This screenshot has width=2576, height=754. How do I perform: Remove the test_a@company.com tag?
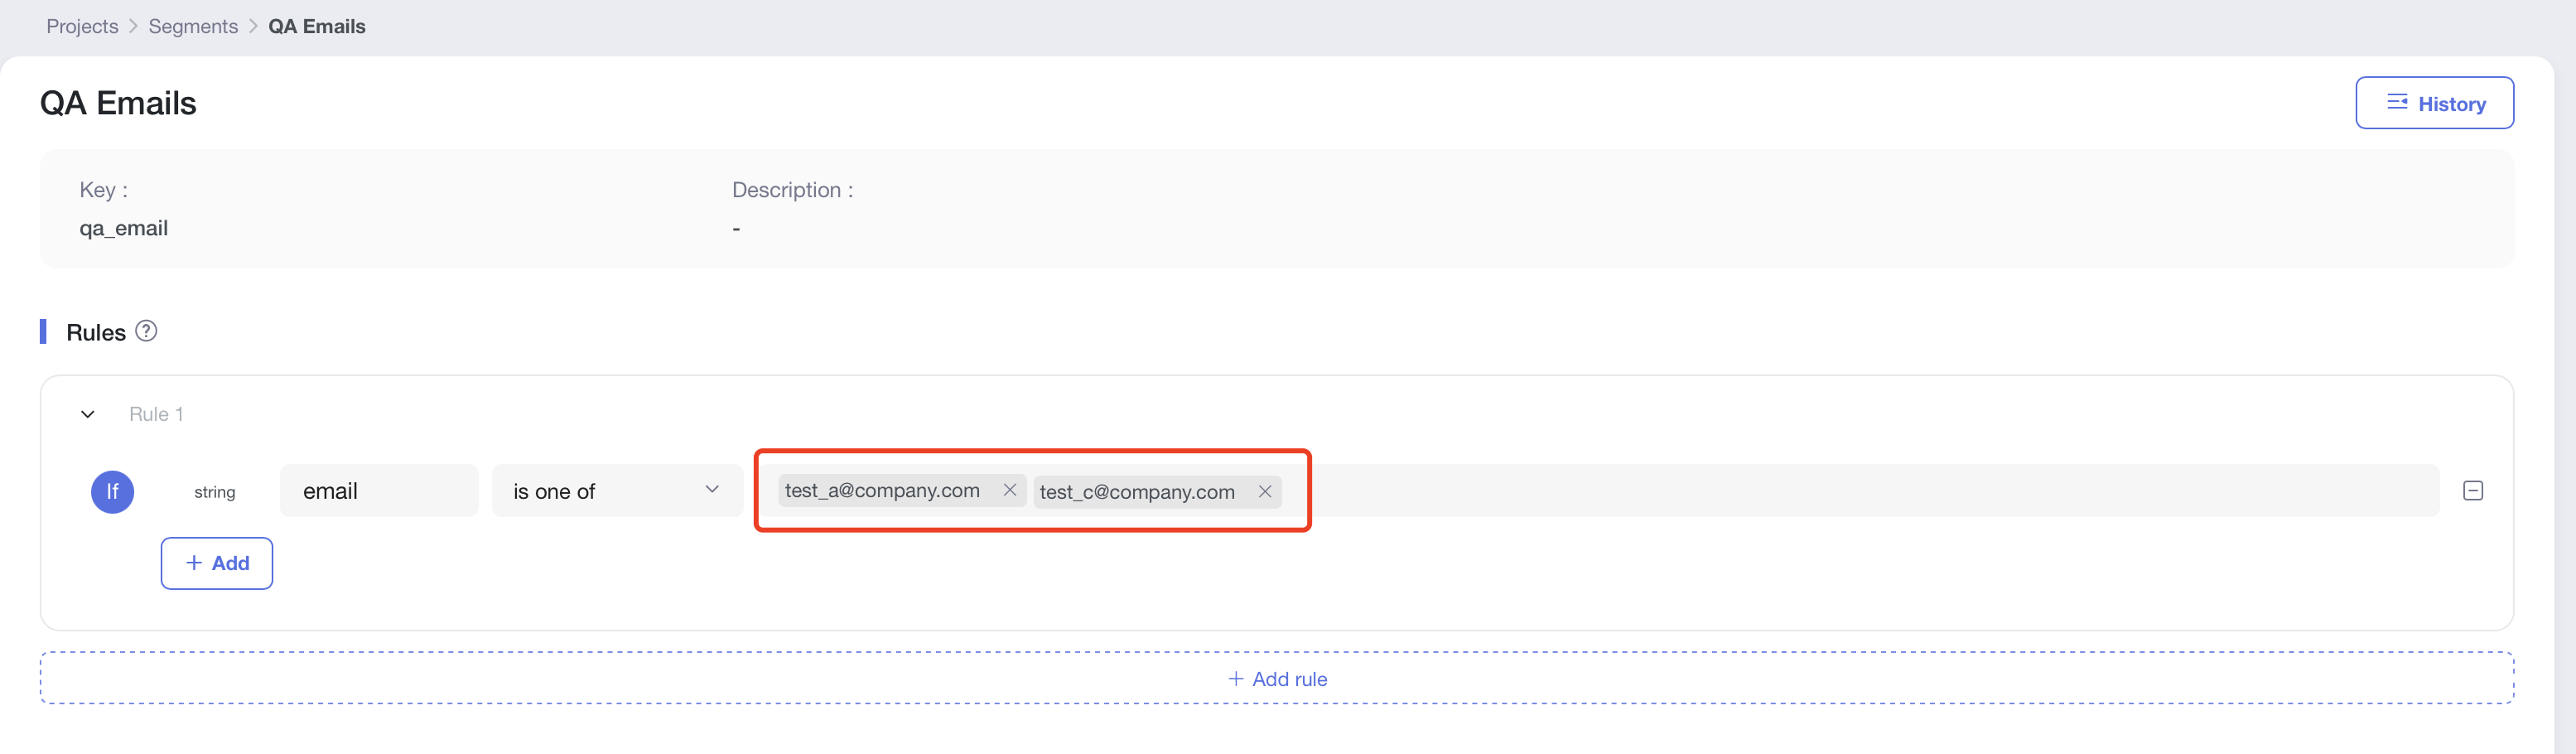tap(1009, 490)
